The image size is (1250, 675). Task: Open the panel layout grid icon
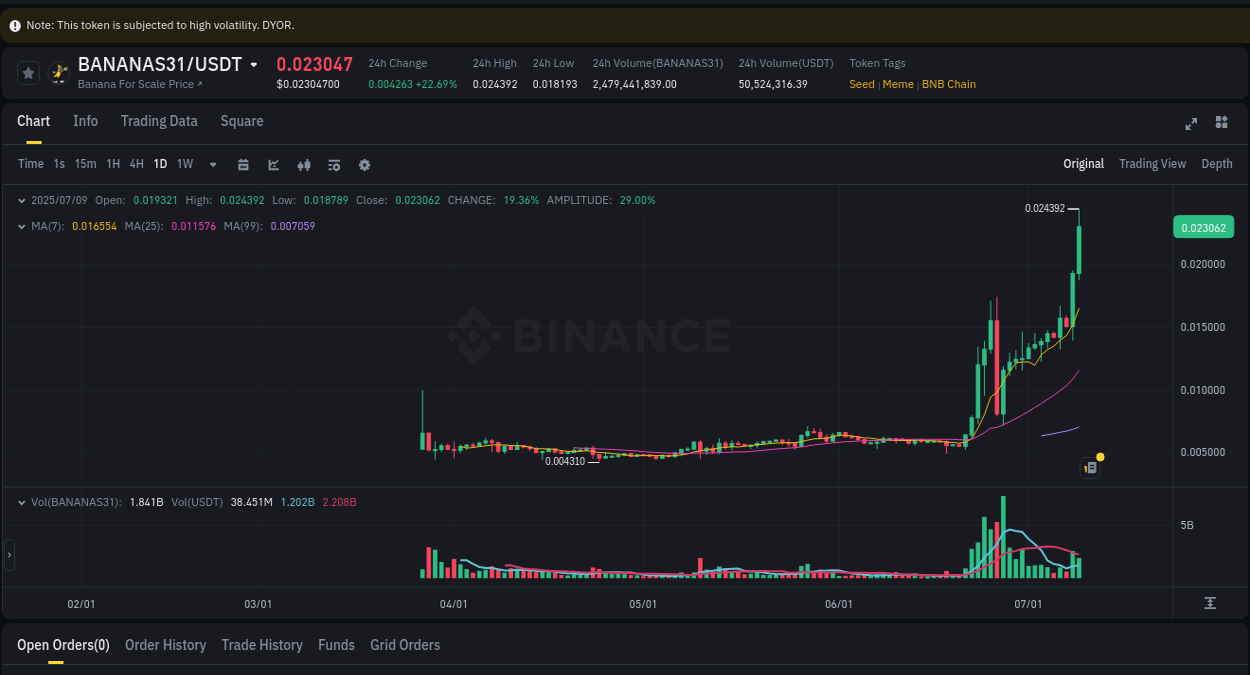click(x=1221, y=124)
